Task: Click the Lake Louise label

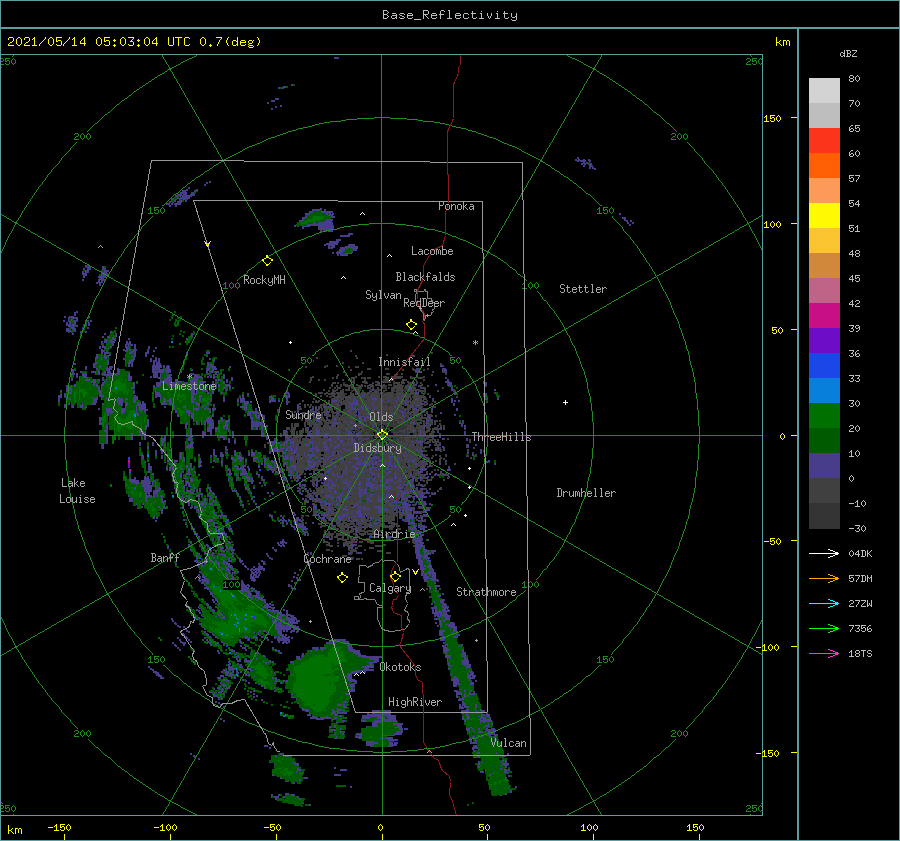Action: click(77, 491)
